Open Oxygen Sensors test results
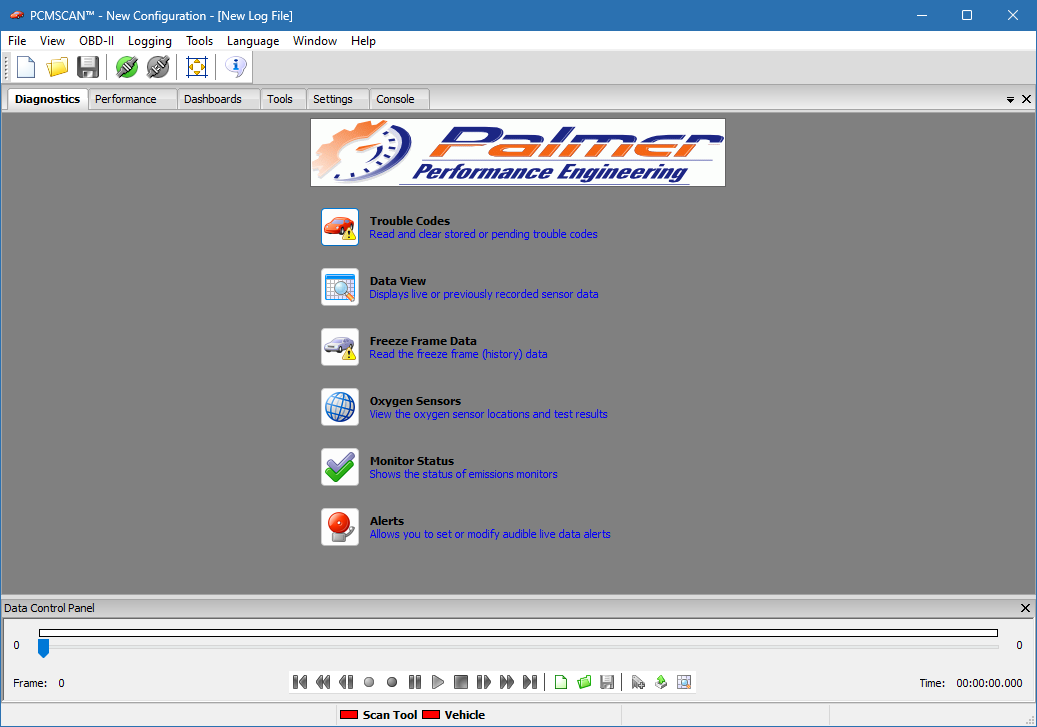Screen dimensions: 1037x727 [415, 401]
